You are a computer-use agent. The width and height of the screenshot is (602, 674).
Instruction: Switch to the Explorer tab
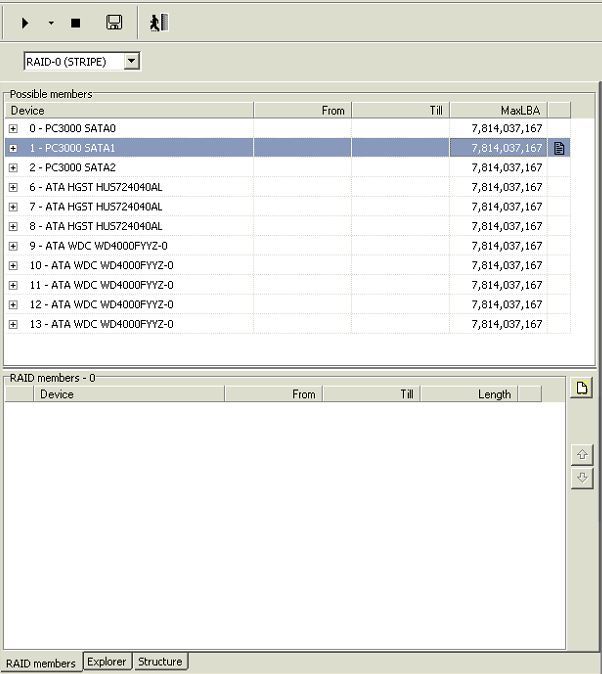(x=106, y=662)
